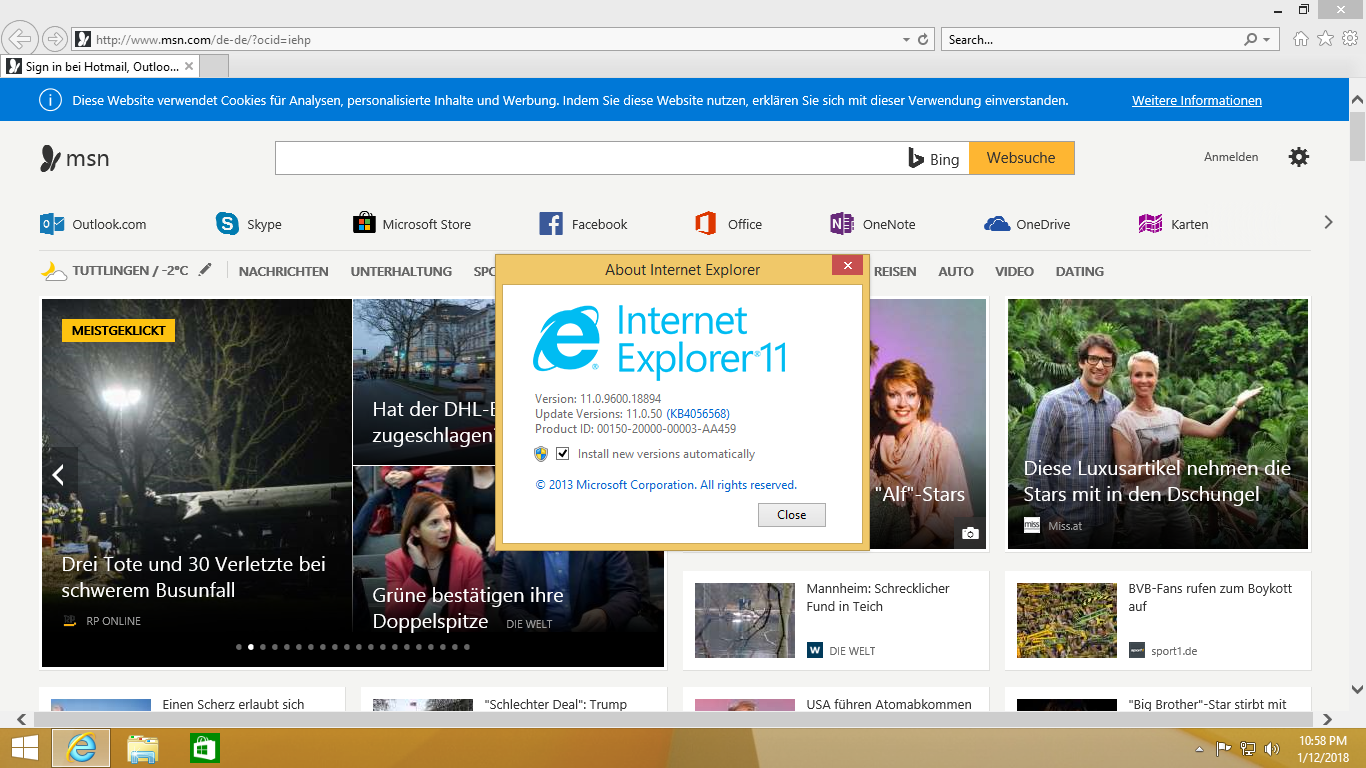Open the VIDEO menu
Screen dimensions: 1366x768
(1014, 271)
